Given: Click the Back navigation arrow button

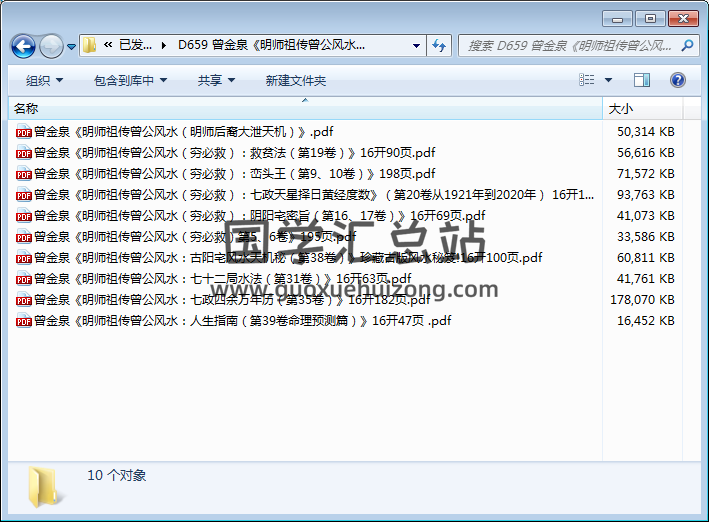Looking at the screenshot, I should [x=22, y=46].
